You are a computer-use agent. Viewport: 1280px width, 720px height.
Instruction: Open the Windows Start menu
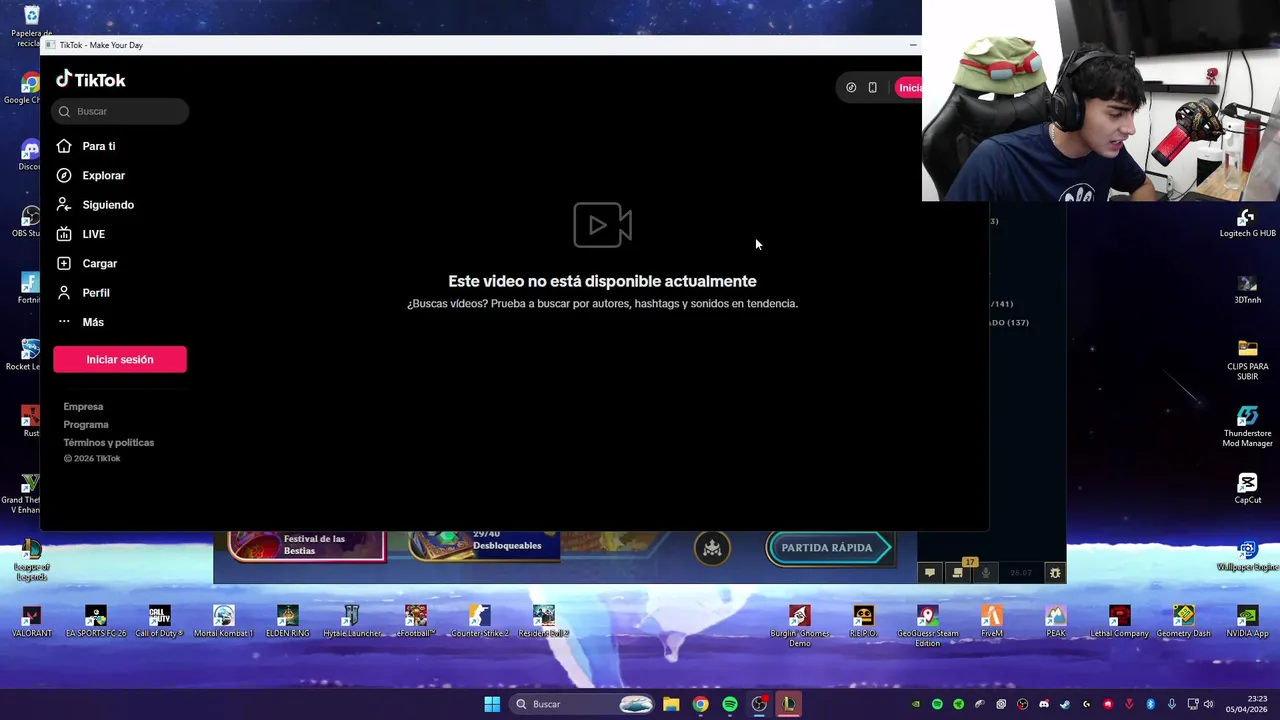492,704
